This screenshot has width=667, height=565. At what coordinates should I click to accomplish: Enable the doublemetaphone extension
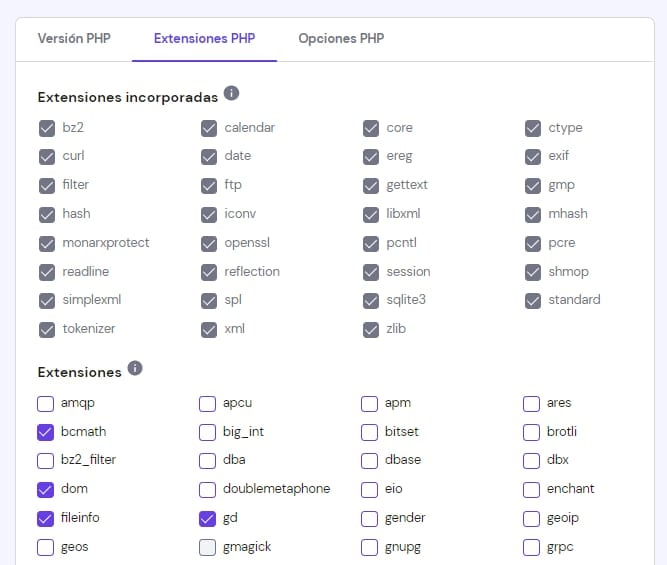tap(208, 490)
